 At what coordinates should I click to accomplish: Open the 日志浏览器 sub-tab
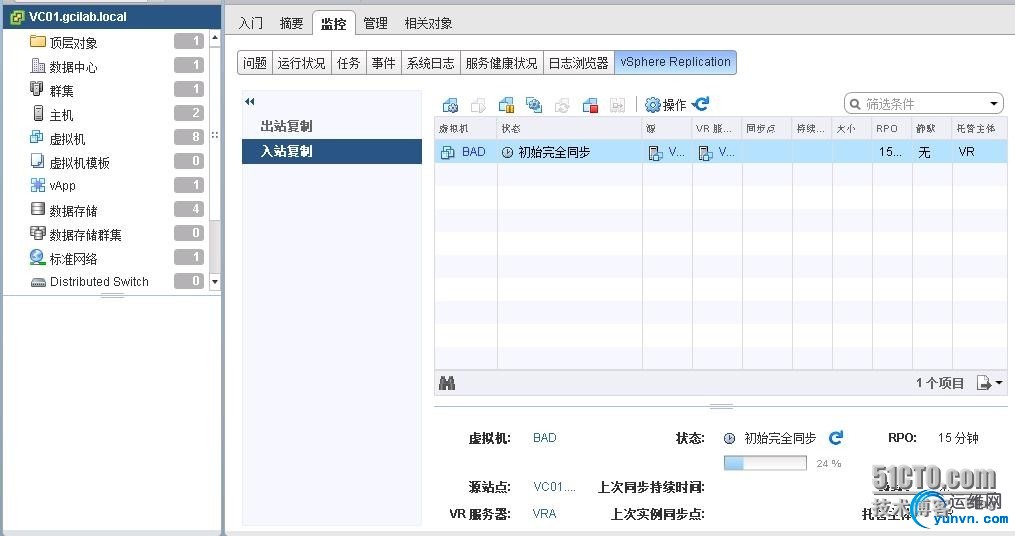tap(579, 63)
